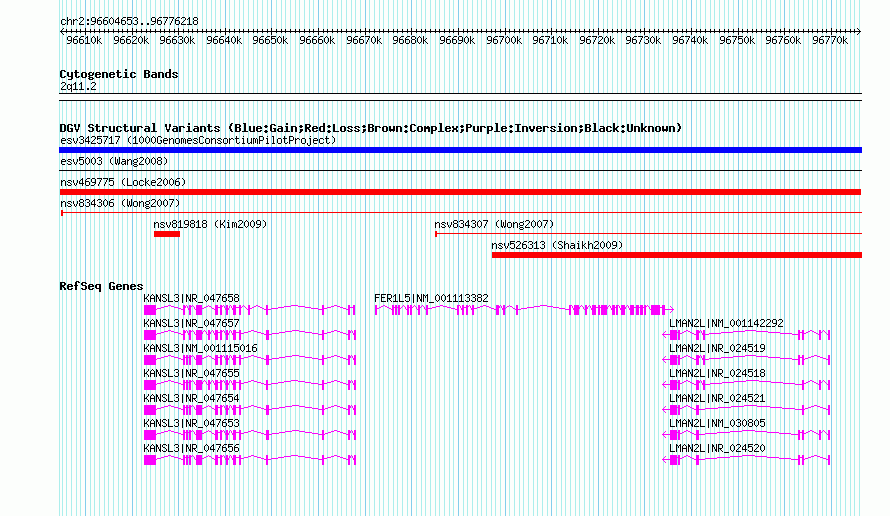
Task: Click the short nsv819818 red variant bar
Action: pos(167,234)
